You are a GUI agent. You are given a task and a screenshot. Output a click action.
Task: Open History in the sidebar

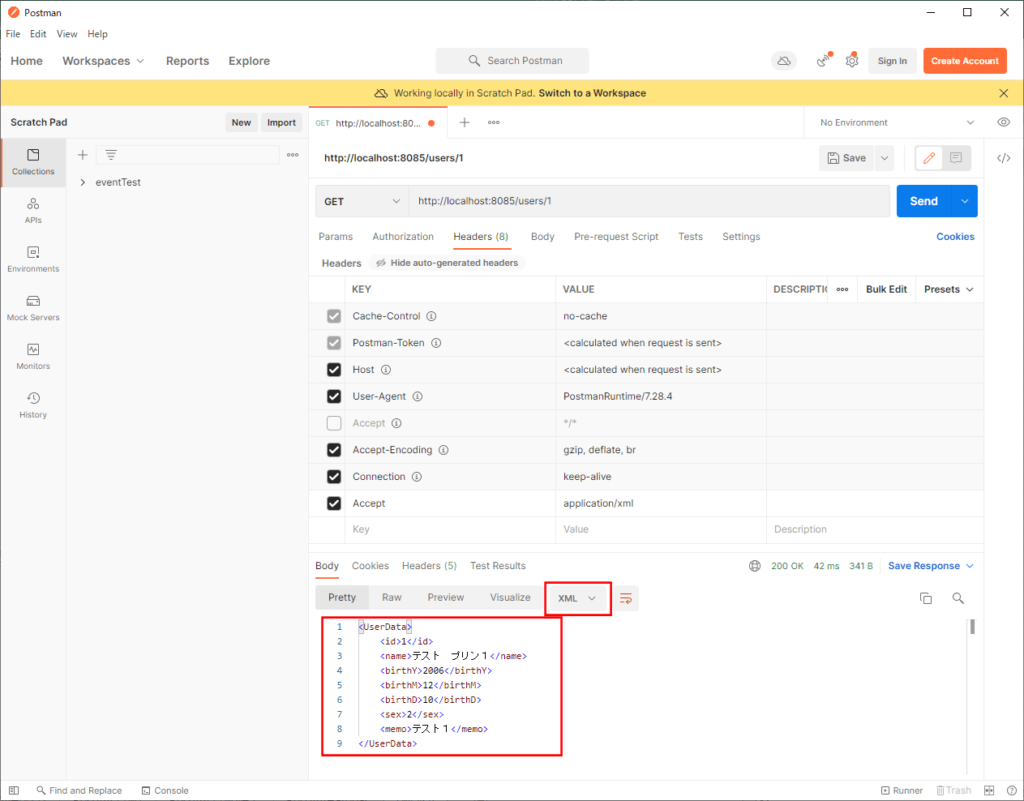(33, 404)
